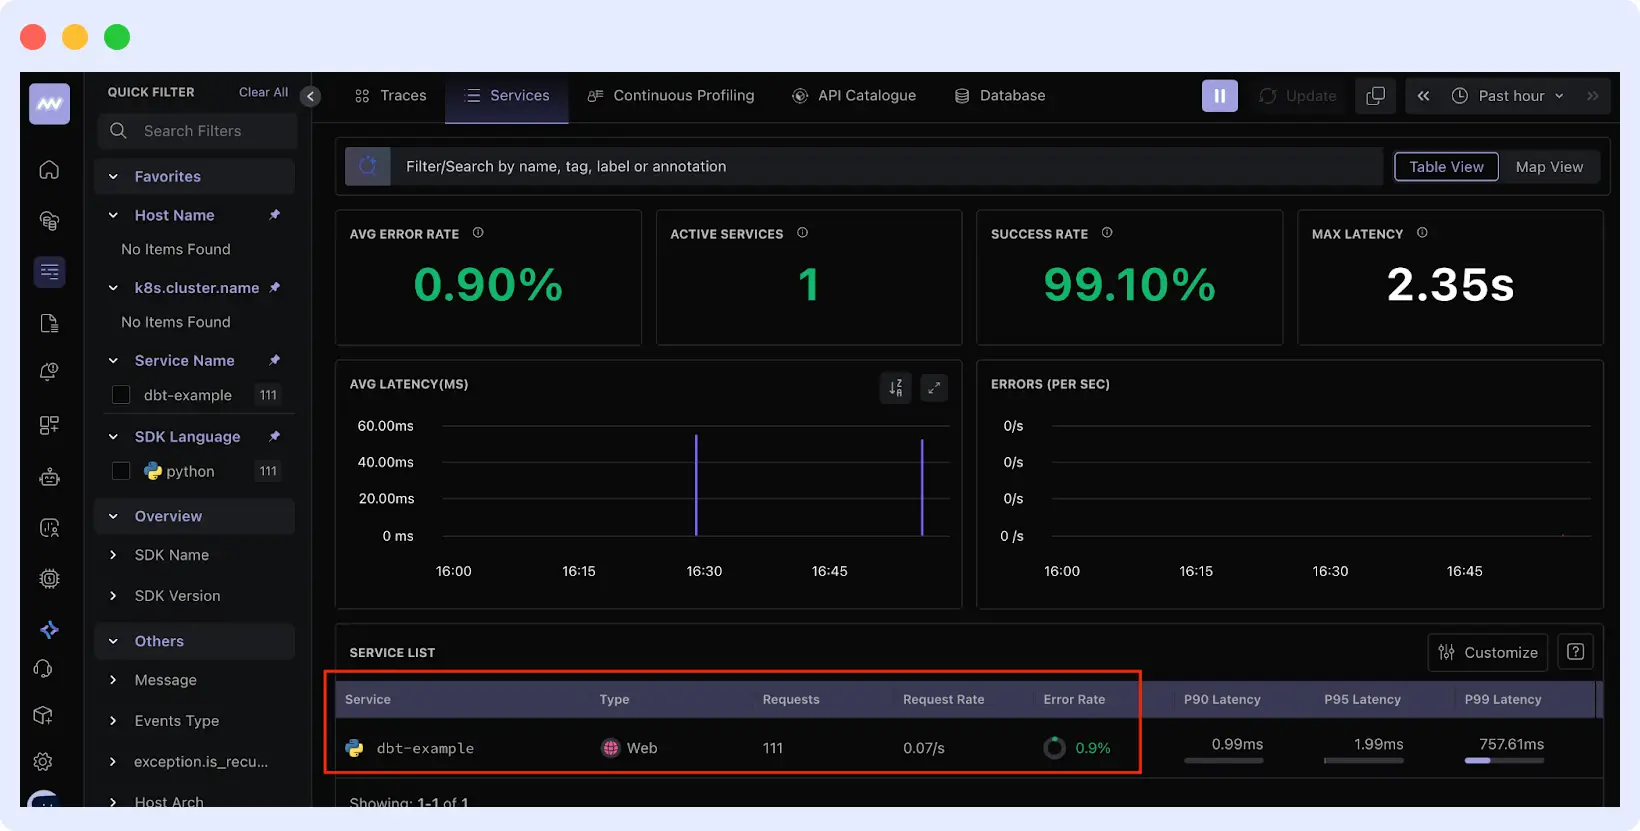
Task: Open the headset support sidebar icon
Action: pyautogui.click(x=43, y=669)
